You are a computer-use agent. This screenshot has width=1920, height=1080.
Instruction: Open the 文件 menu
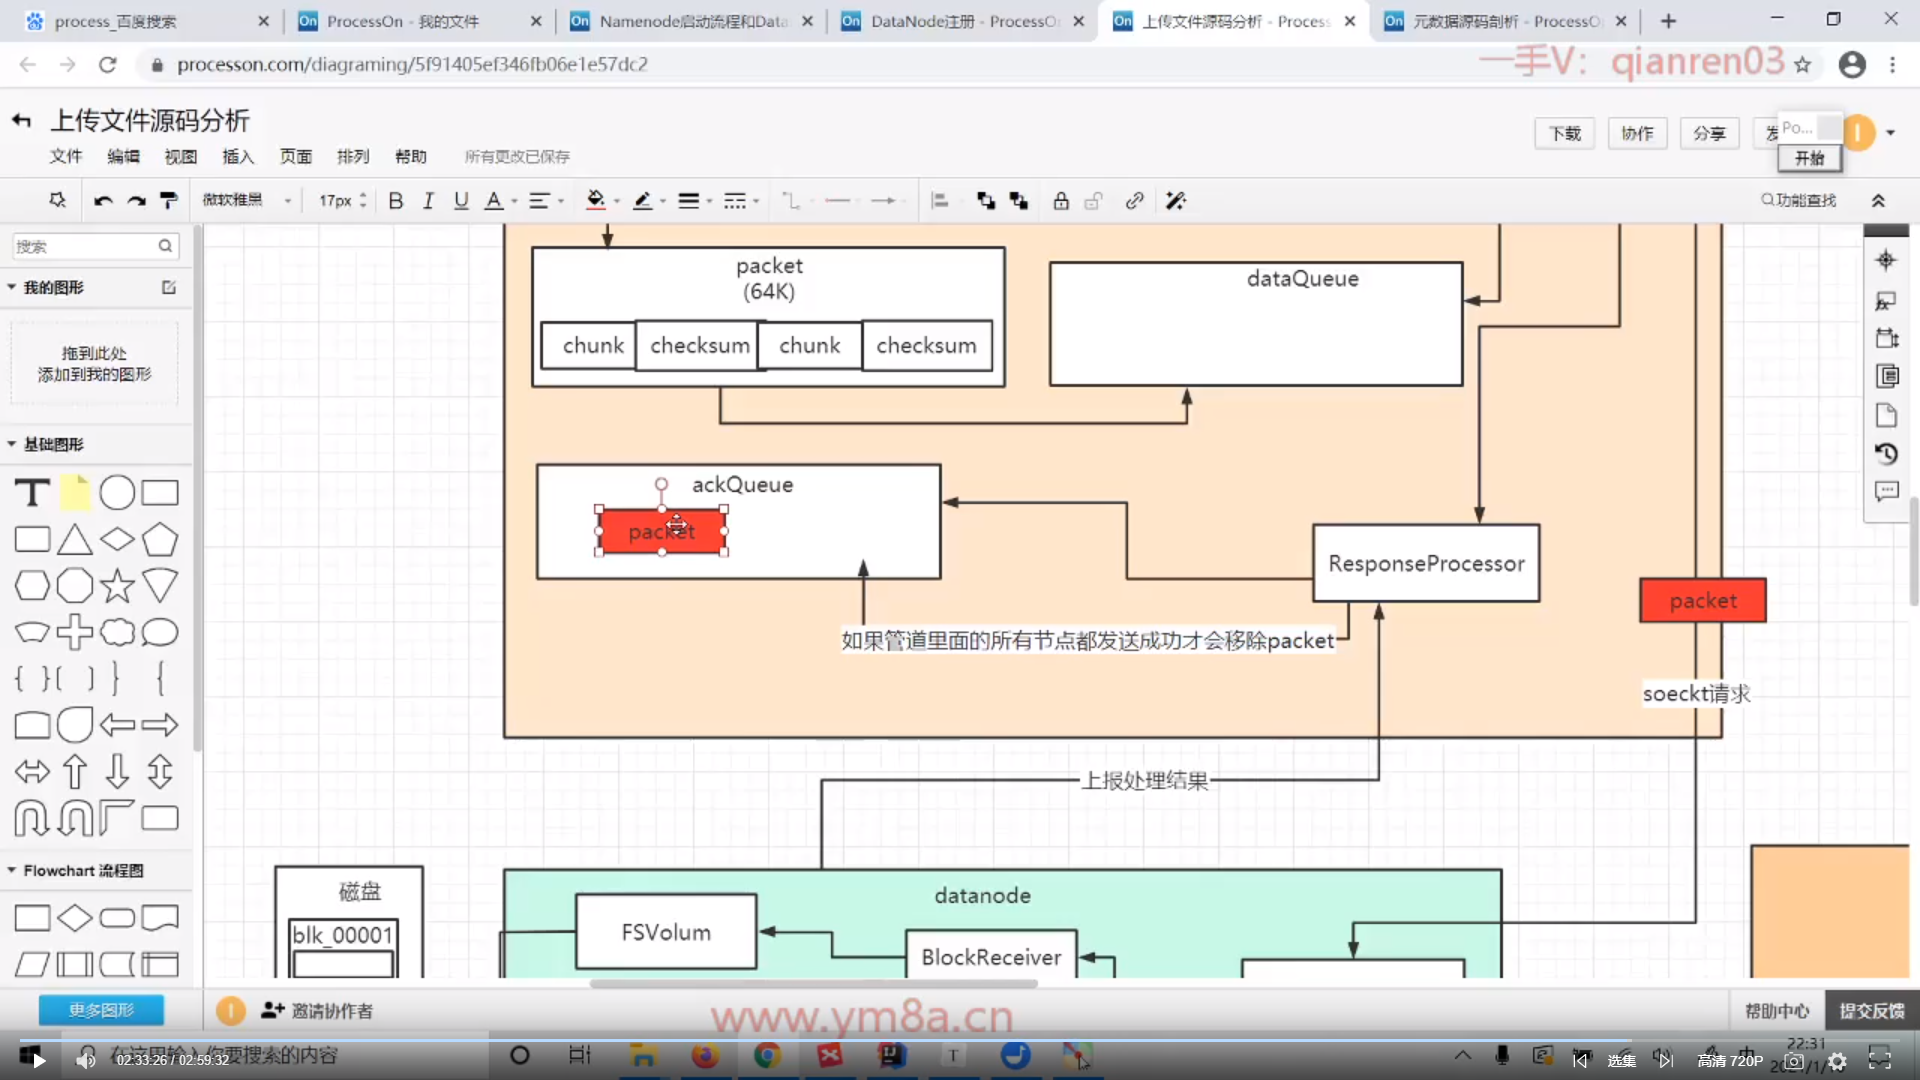point(66,156)
